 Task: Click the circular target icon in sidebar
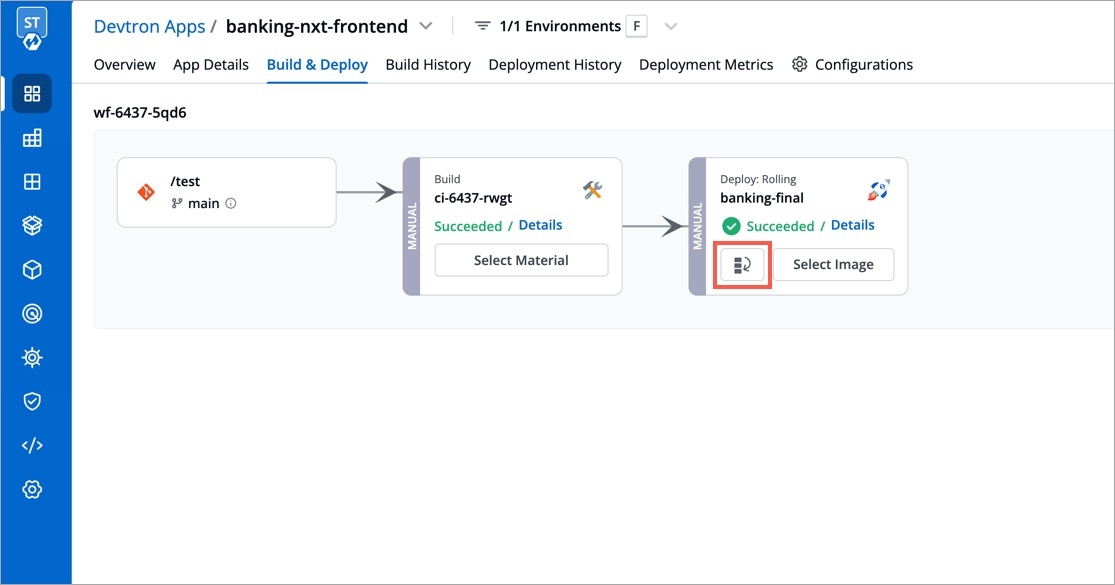(32, 313)
